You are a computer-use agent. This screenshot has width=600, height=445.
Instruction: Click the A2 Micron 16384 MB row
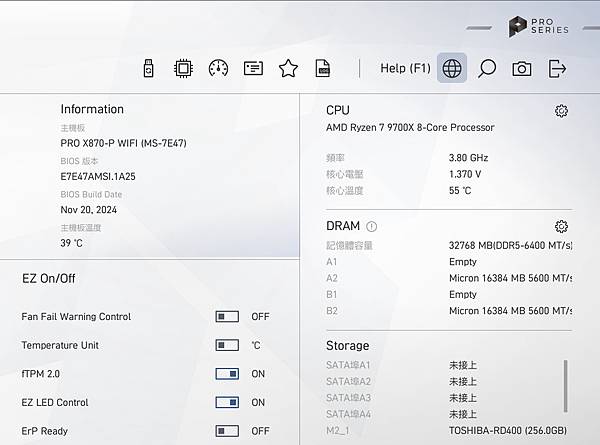[449, 278]
